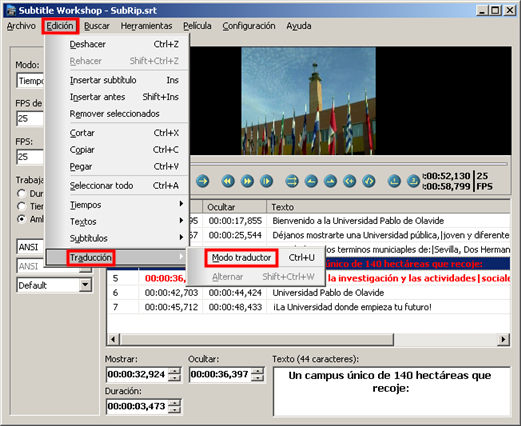This screenshot has height=426, width=521.
Task: Click the Mostrar time field 00:00:32,924
Action: 137,374
